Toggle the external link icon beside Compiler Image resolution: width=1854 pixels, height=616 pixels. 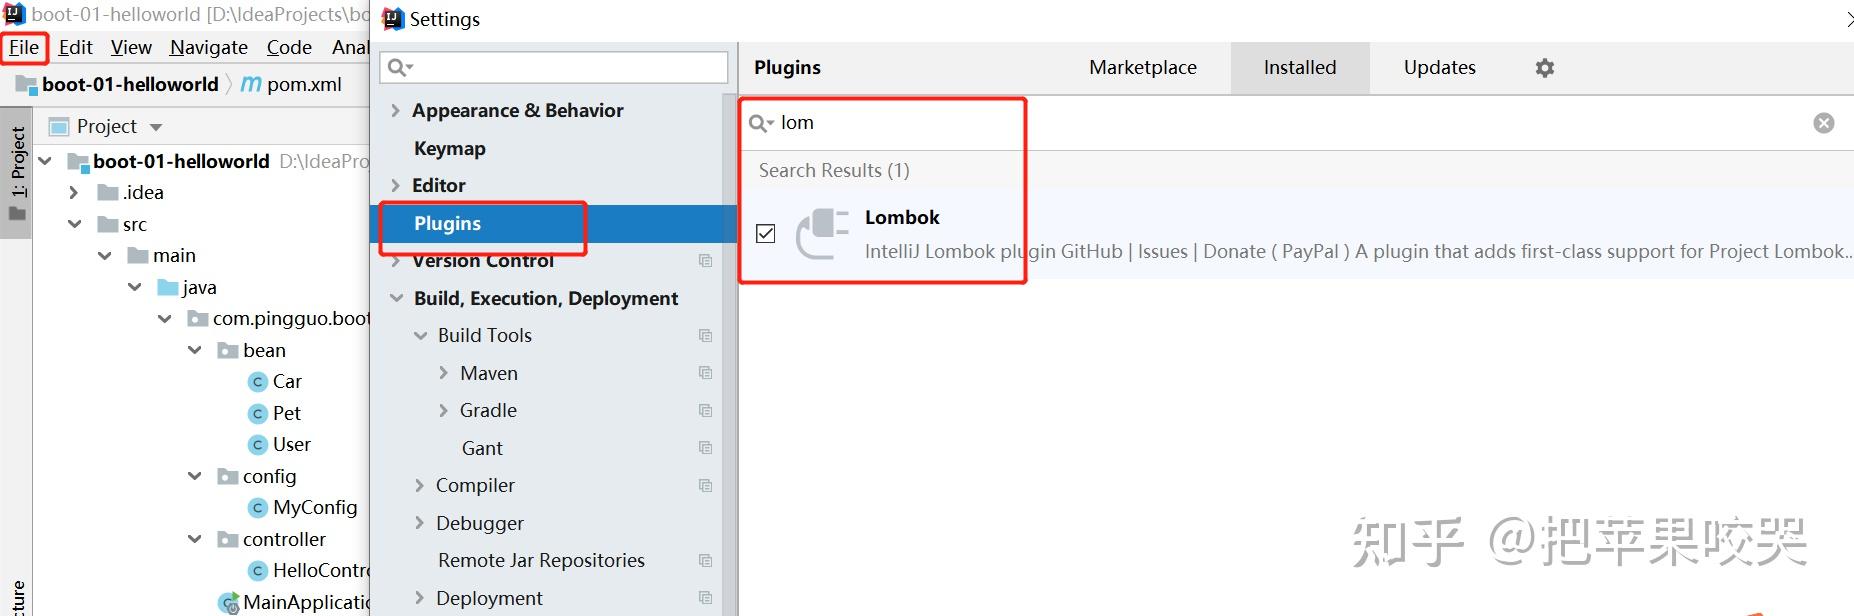(x=706, y=485)
